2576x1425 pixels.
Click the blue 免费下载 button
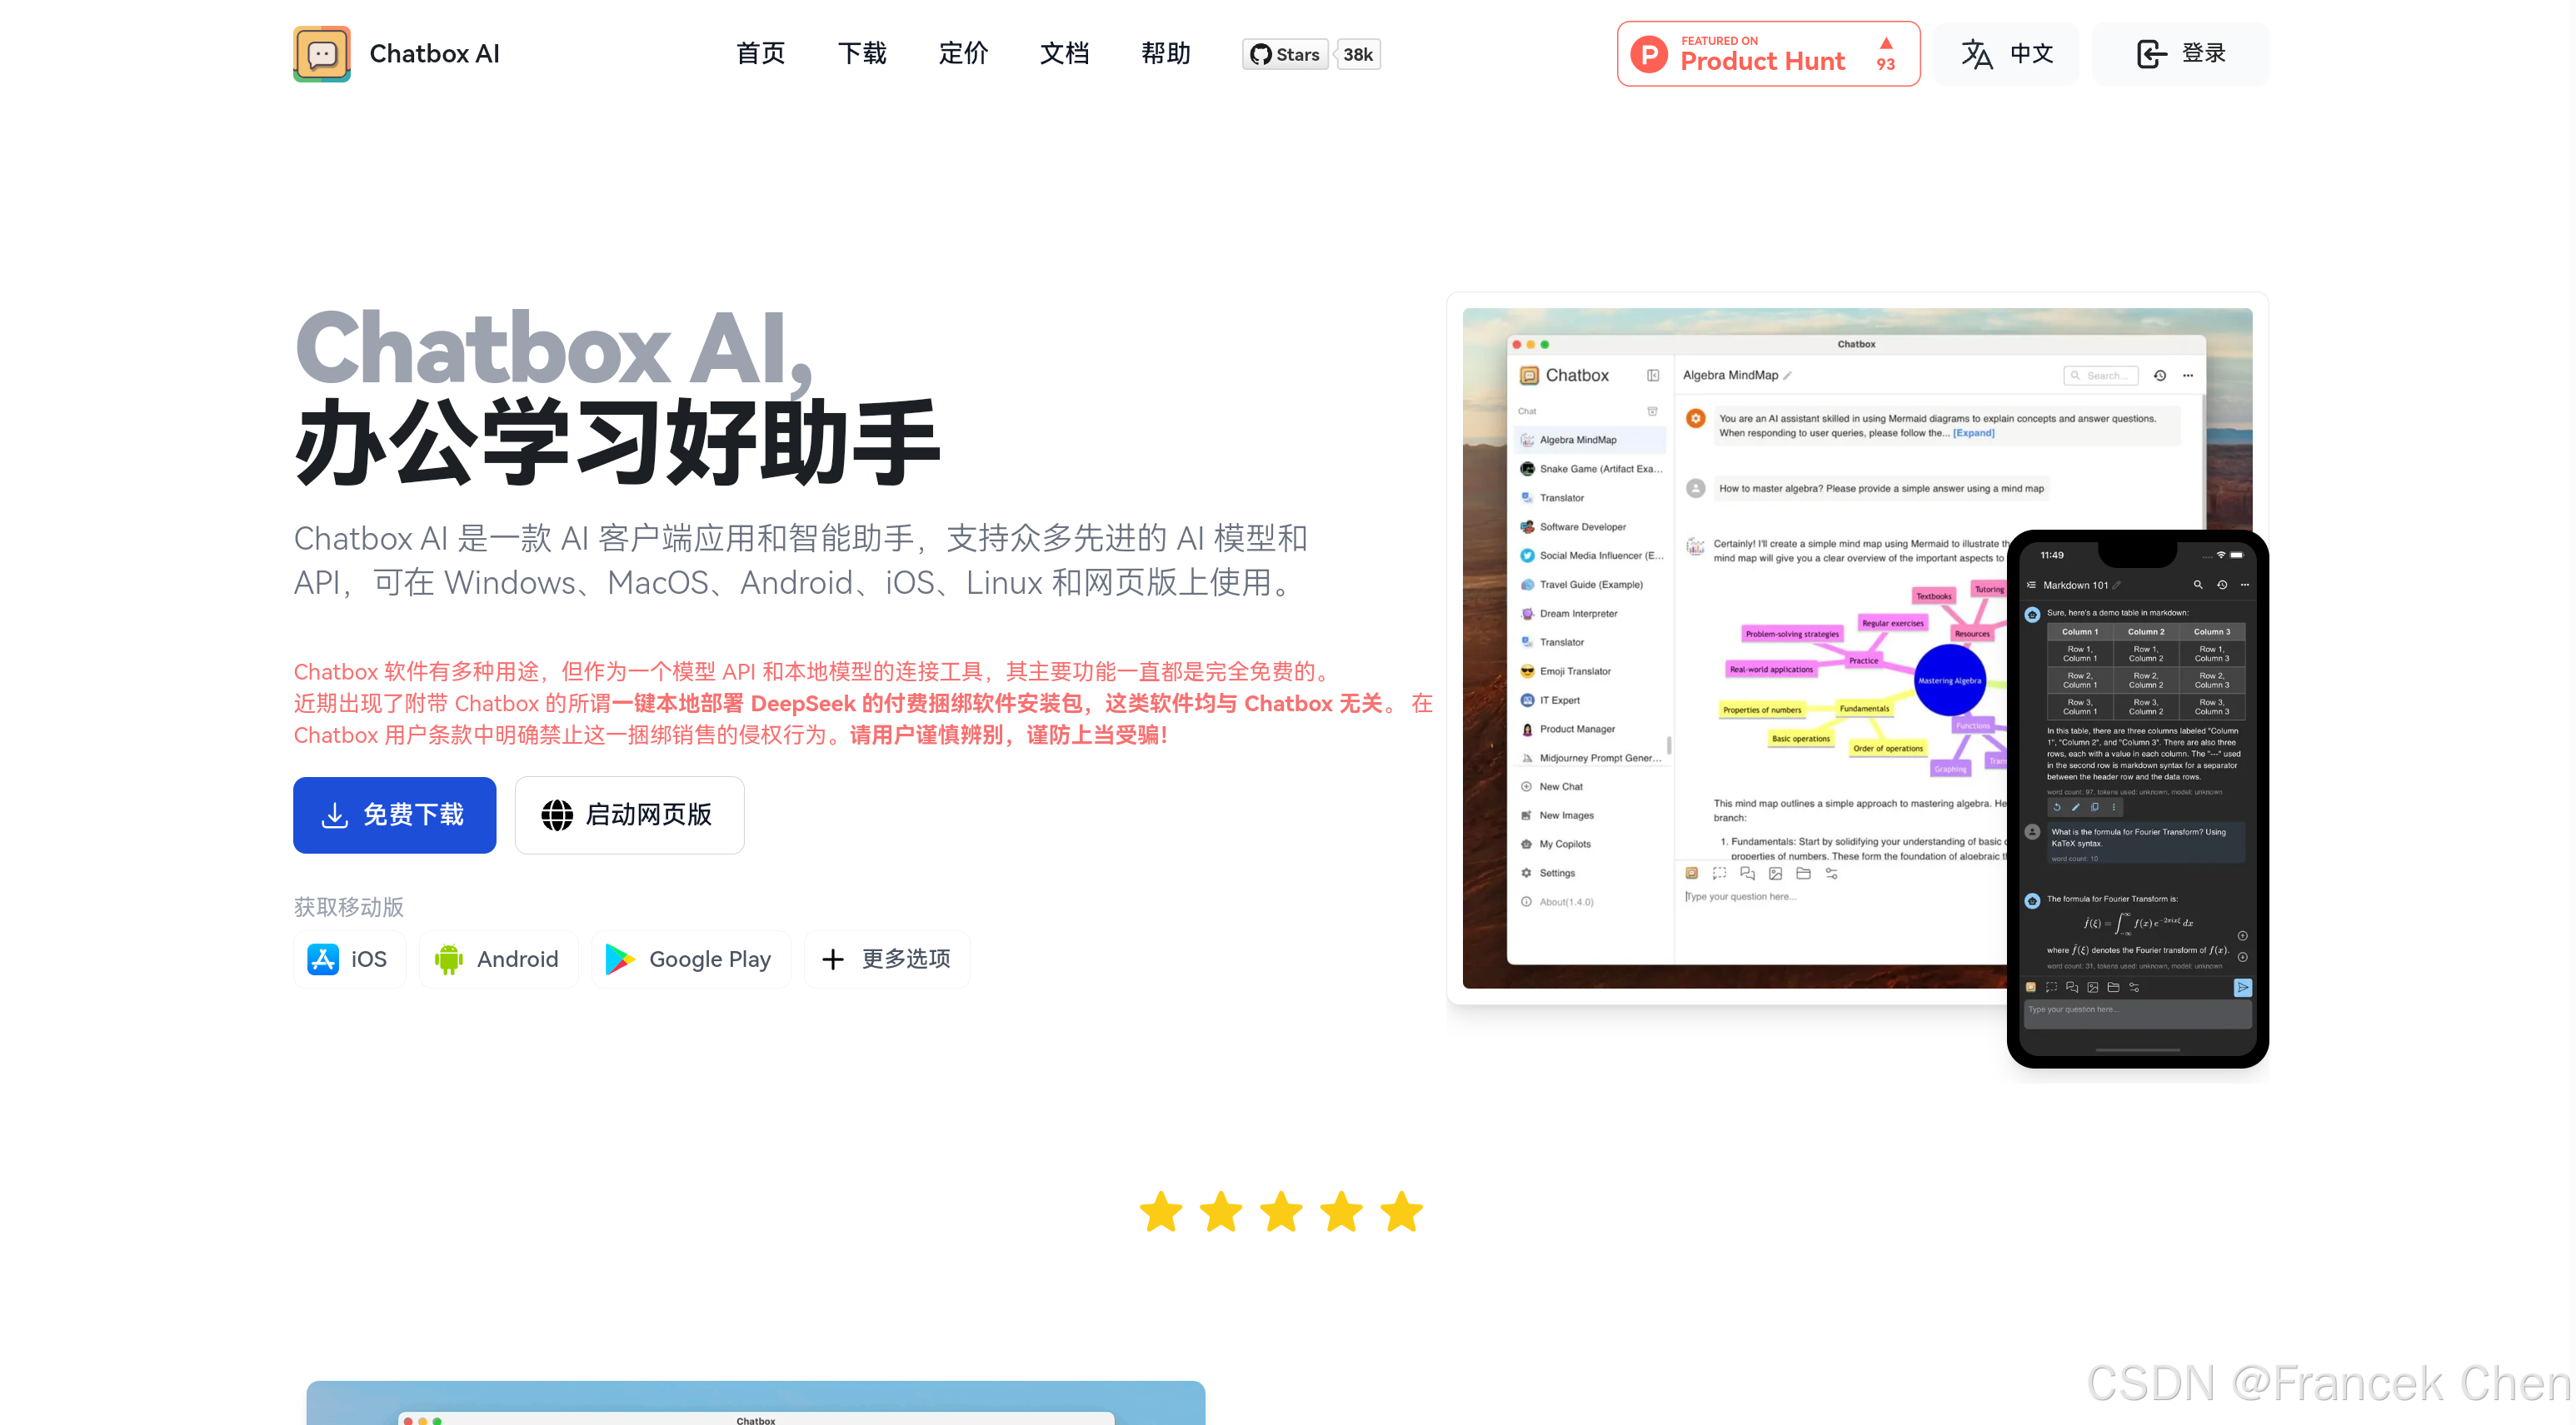[394, 815]
